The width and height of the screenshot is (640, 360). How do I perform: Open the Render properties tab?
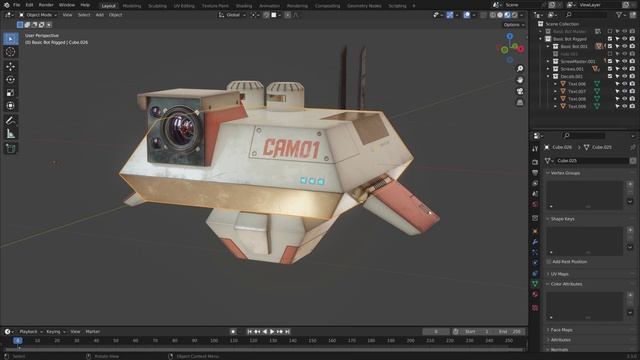pyautogui.click(x=535, y=162)
